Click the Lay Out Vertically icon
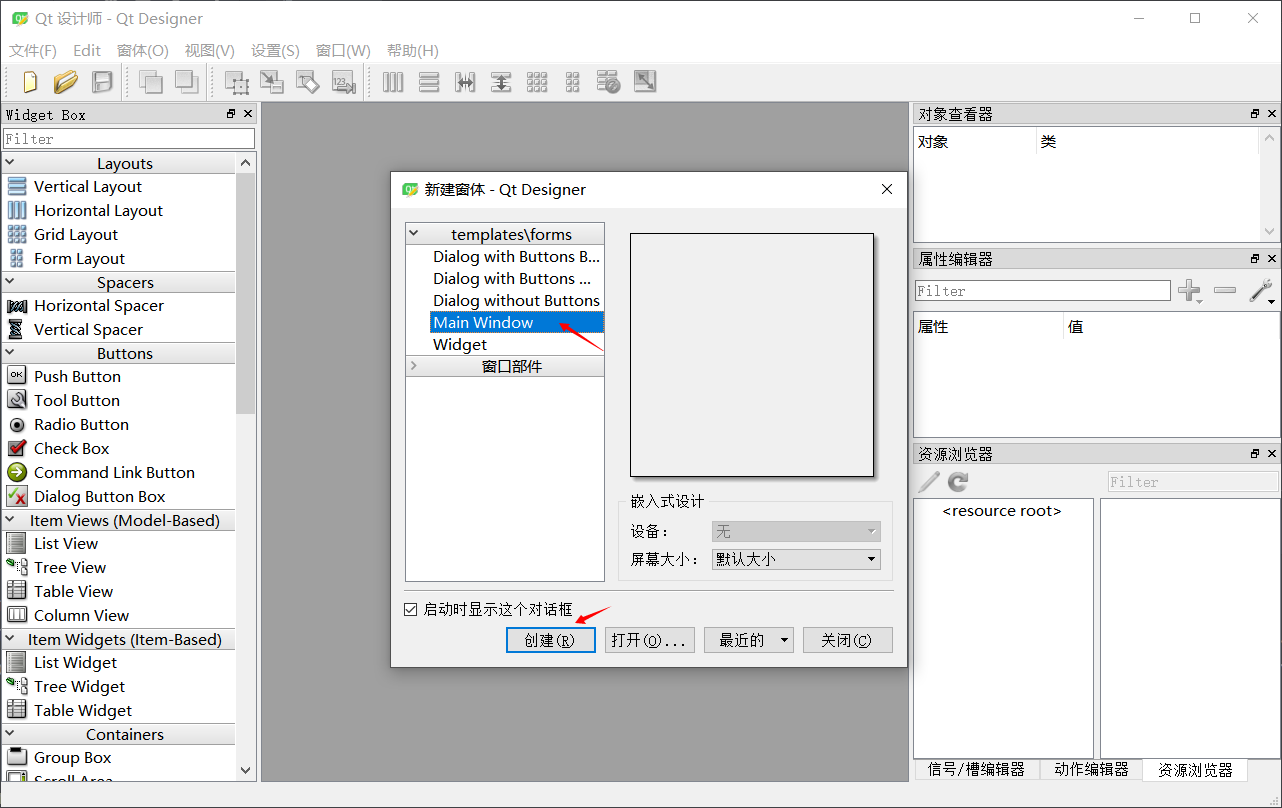The height and width of the screenshot is (808, 1282). 429,82
